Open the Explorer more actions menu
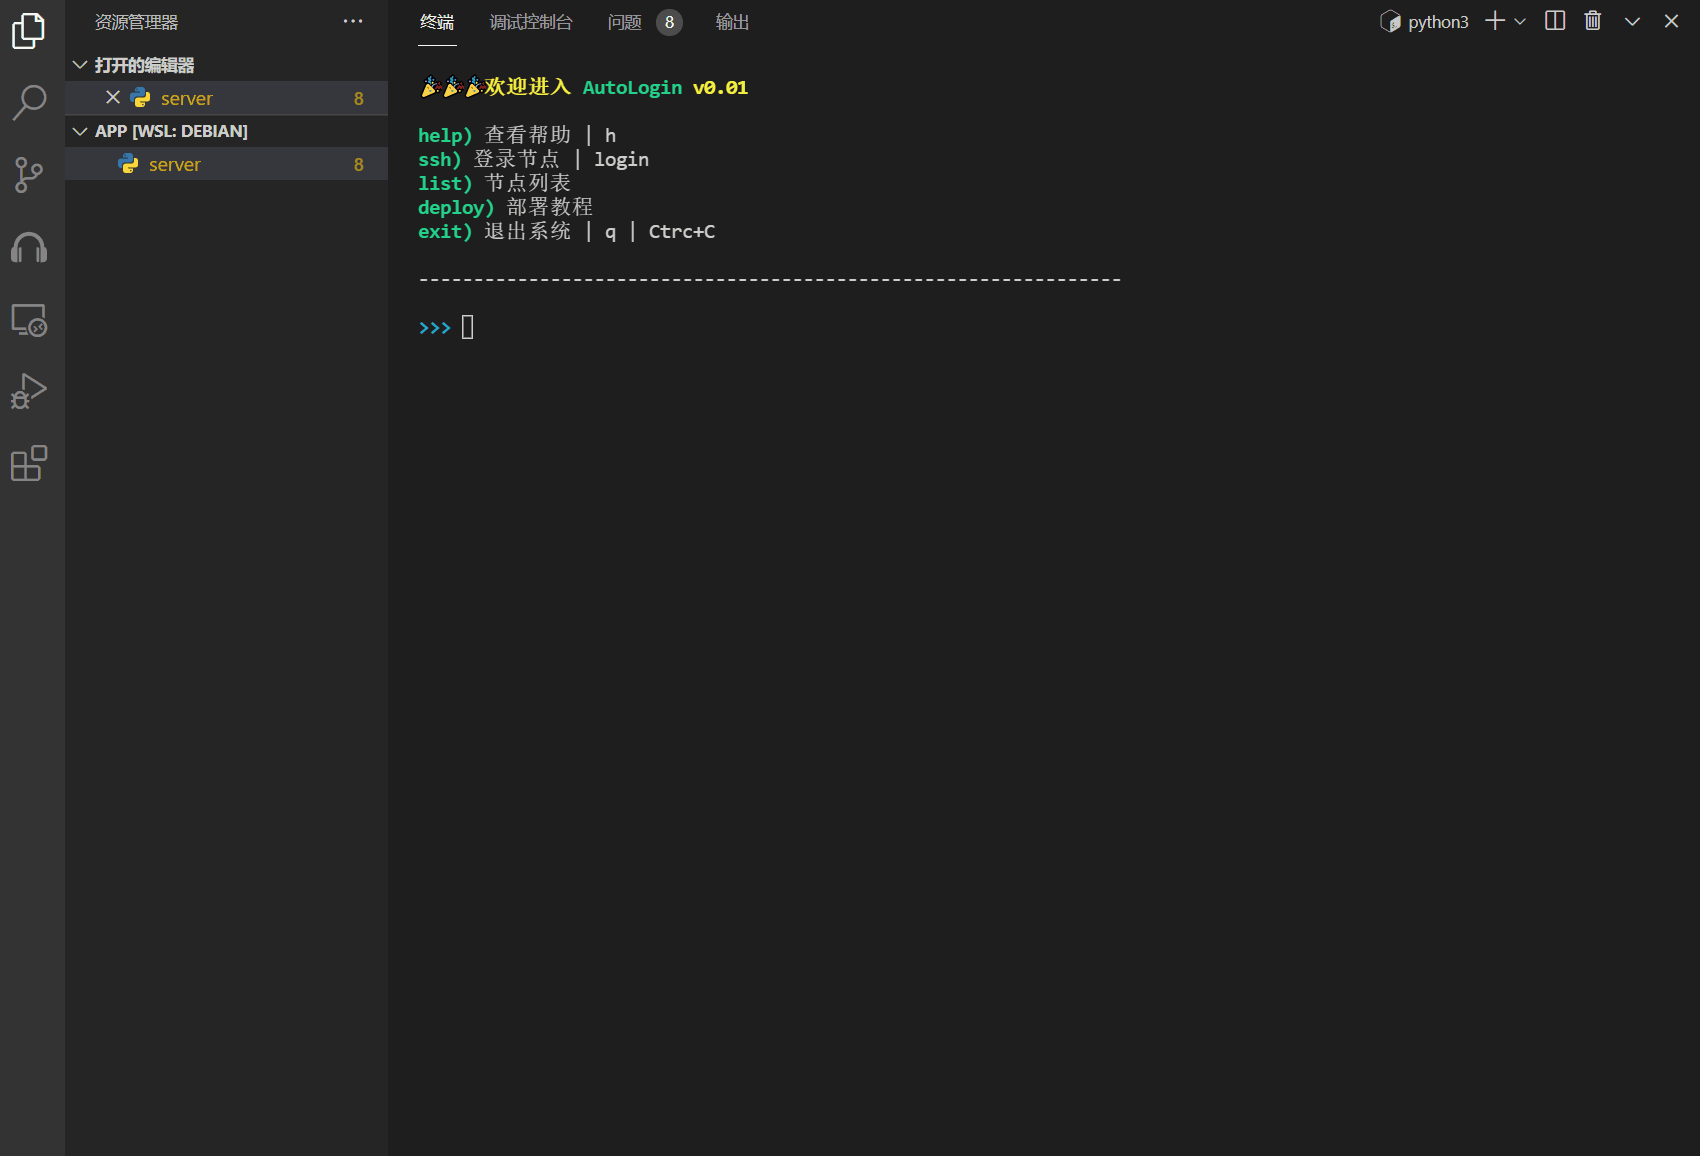Viewport: 1700px width, 1156px height. click(353, 21)
